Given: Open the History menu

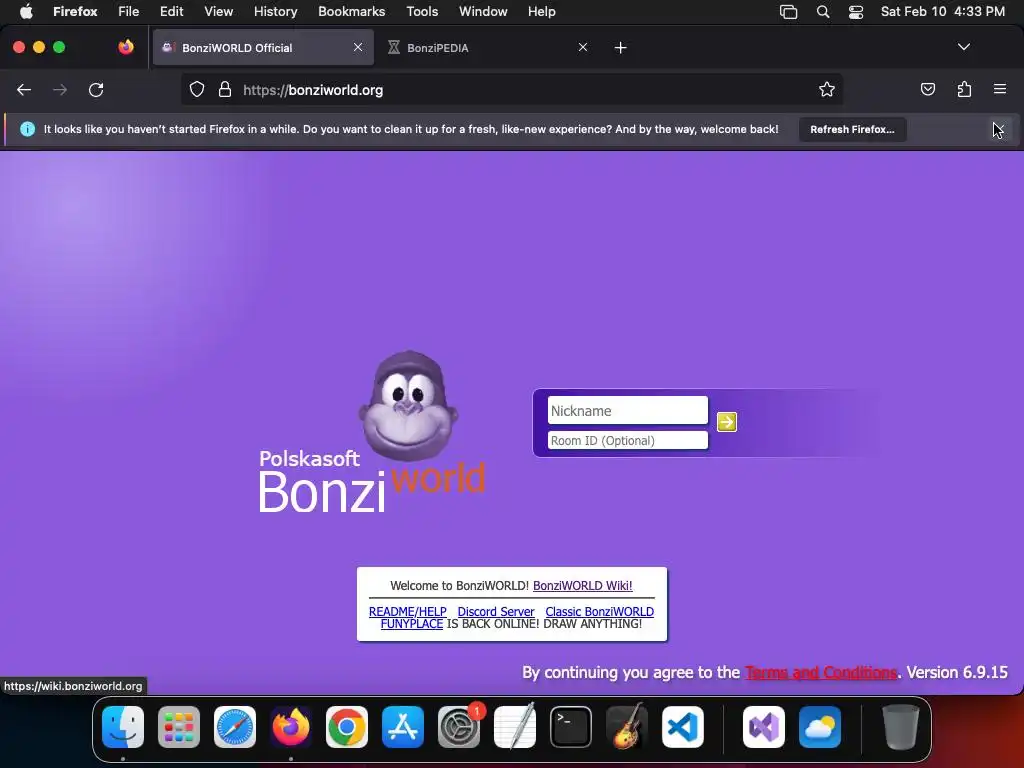Looking at the screenshot, I should [275, 12].
